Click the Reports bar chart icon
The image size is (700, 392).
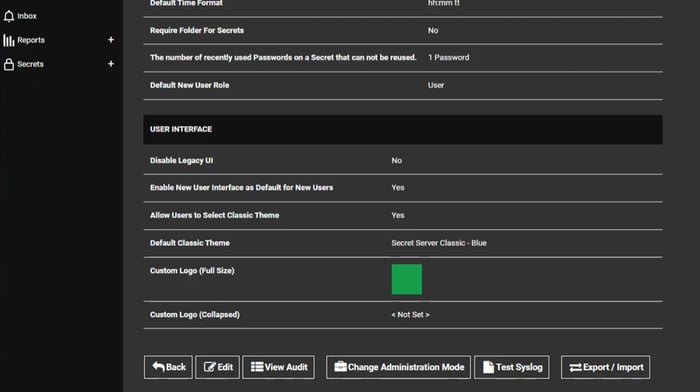(x=8, y=40)
